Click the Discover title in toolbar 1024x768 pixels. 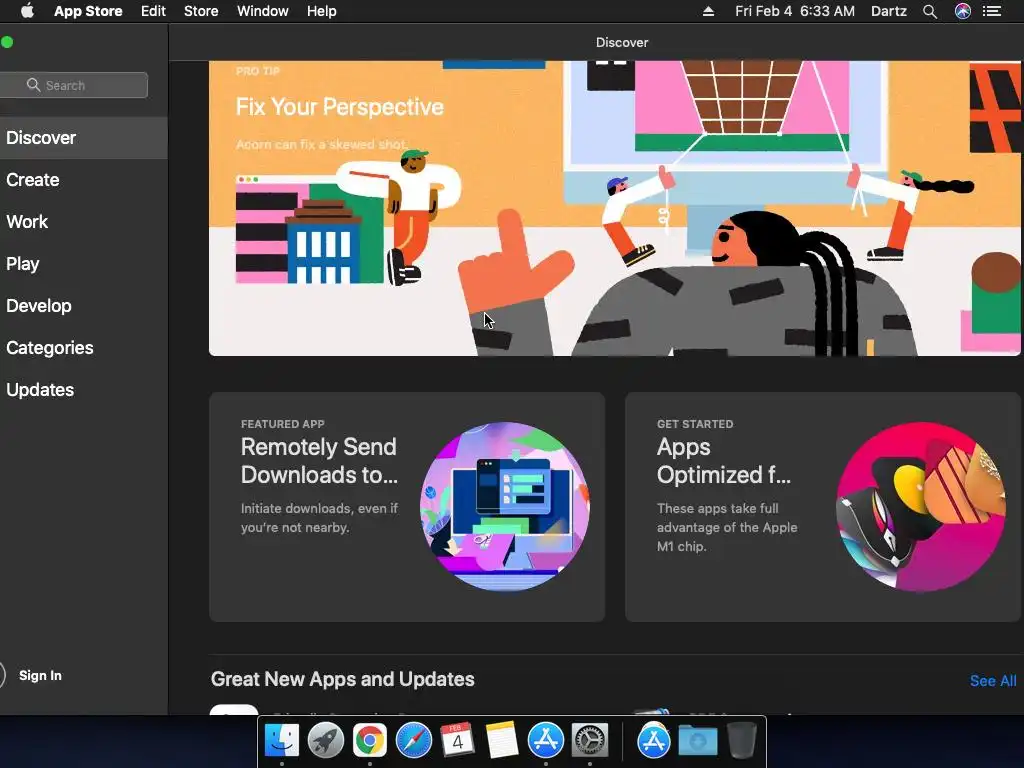[622, 42]
